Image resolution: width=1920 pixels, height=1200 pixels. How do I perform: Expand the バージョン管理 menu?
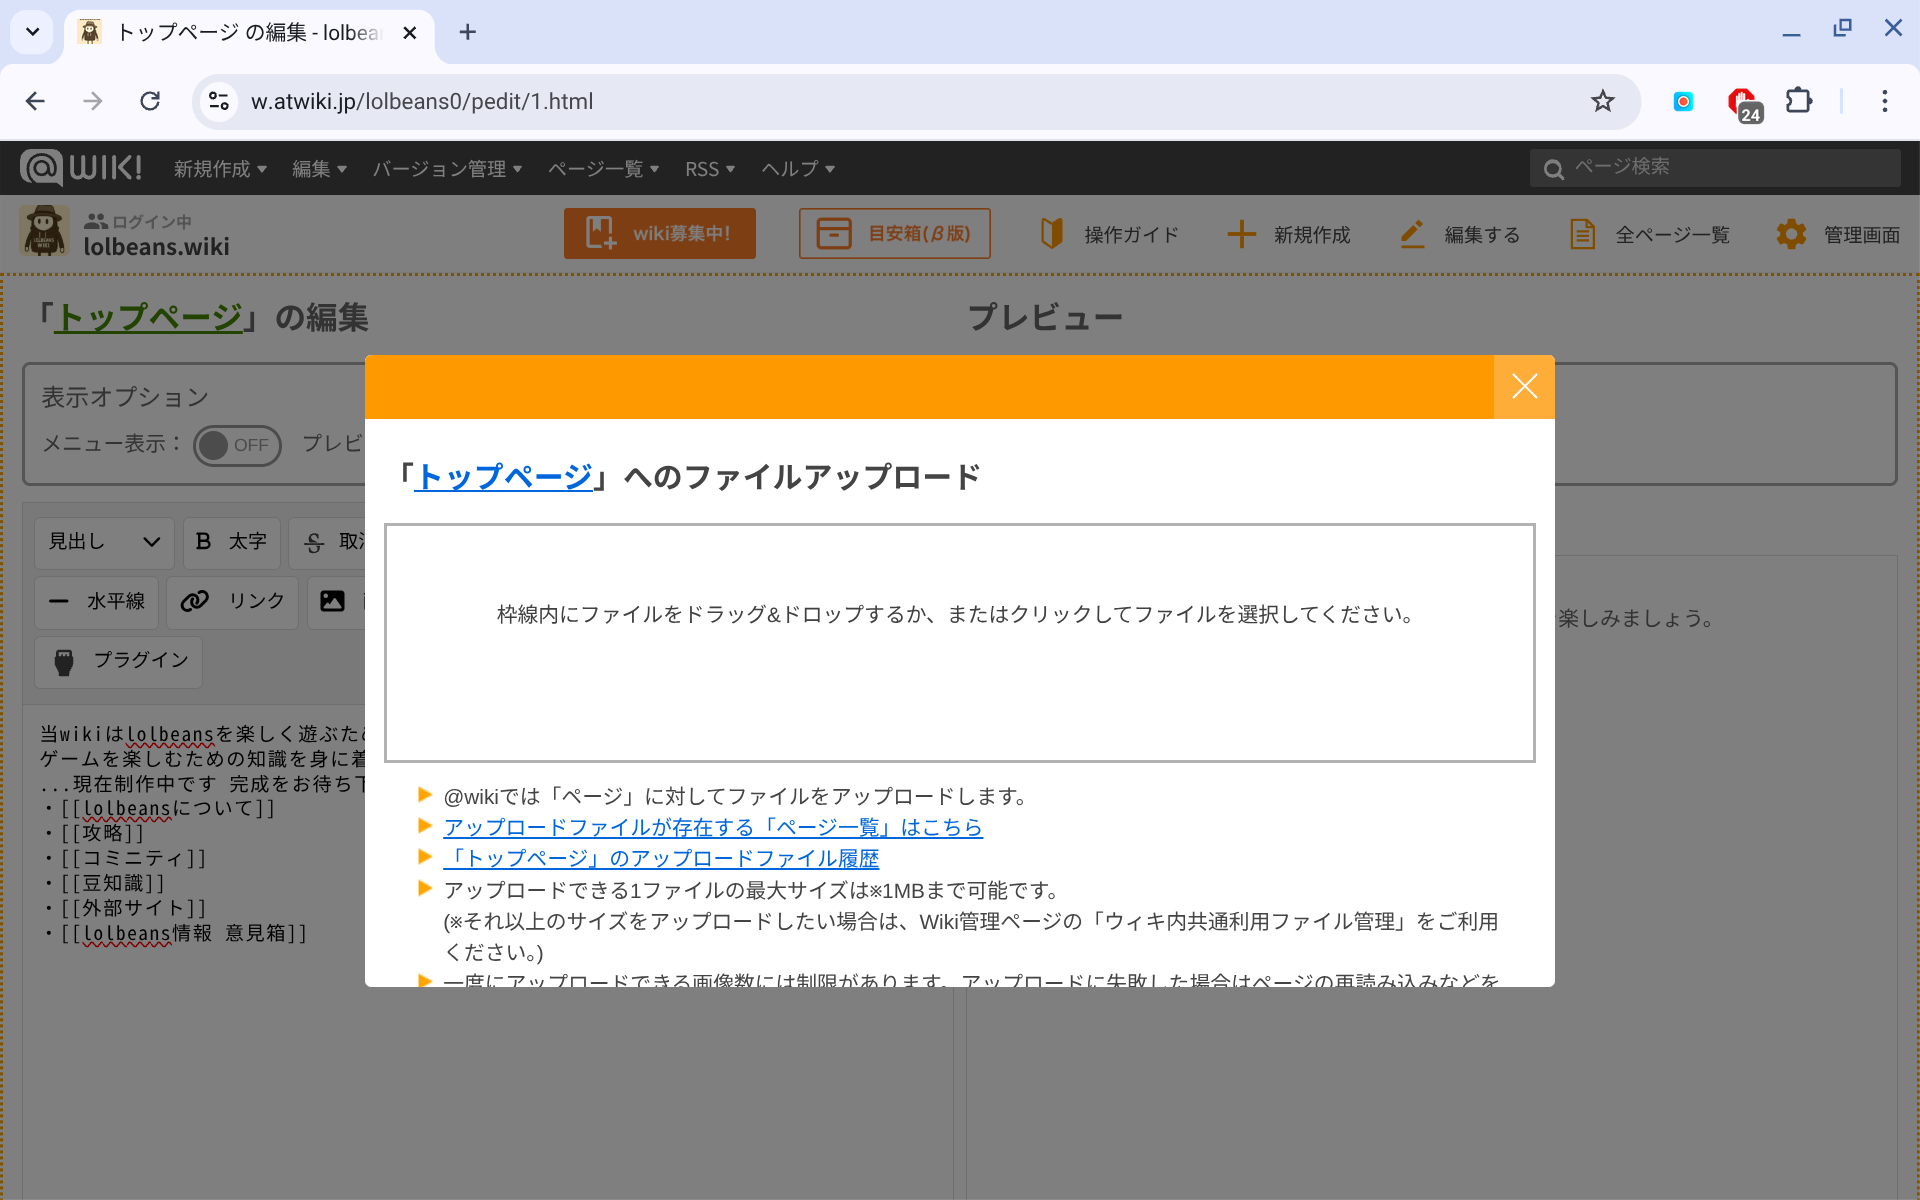pyautogui.click(x=447, y=169)
